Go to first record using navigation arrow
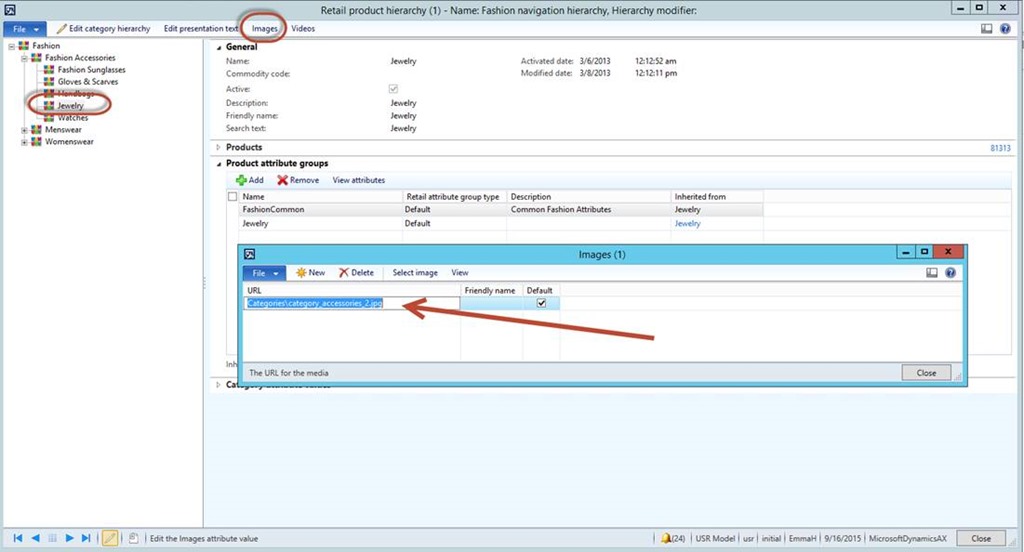 [18, 538]
